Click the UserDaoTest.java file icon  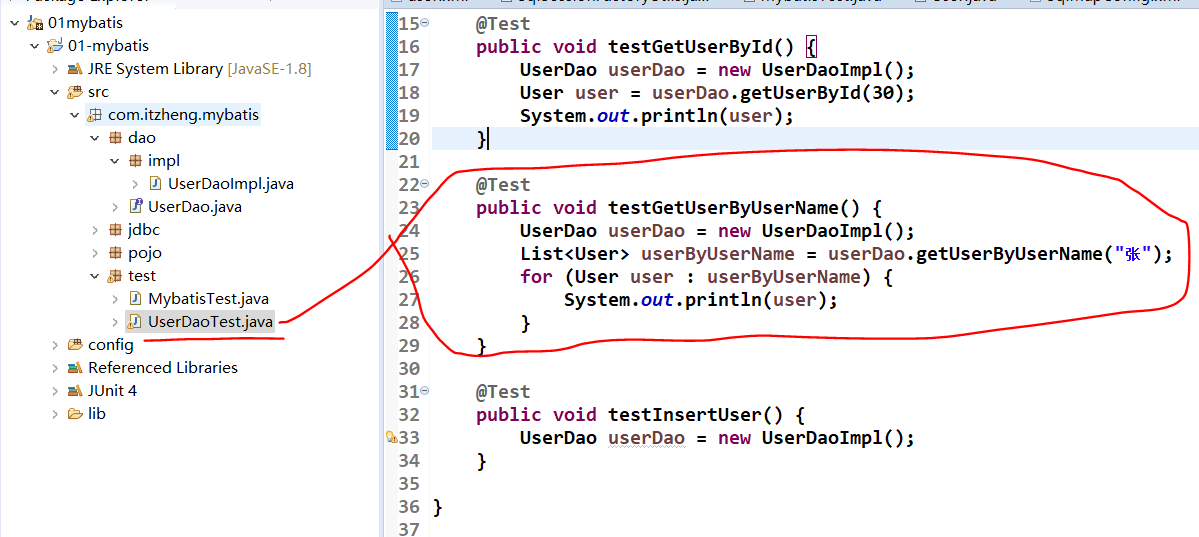click(135, 322)
